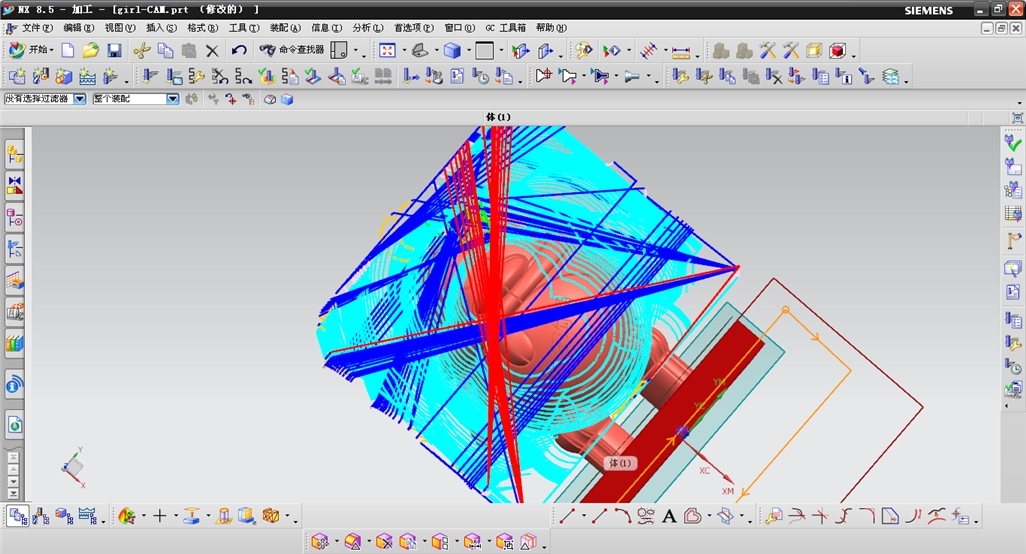The image size is (1026, 554).
Task: Click the line sketch tool icon
Action: [567, 517]
